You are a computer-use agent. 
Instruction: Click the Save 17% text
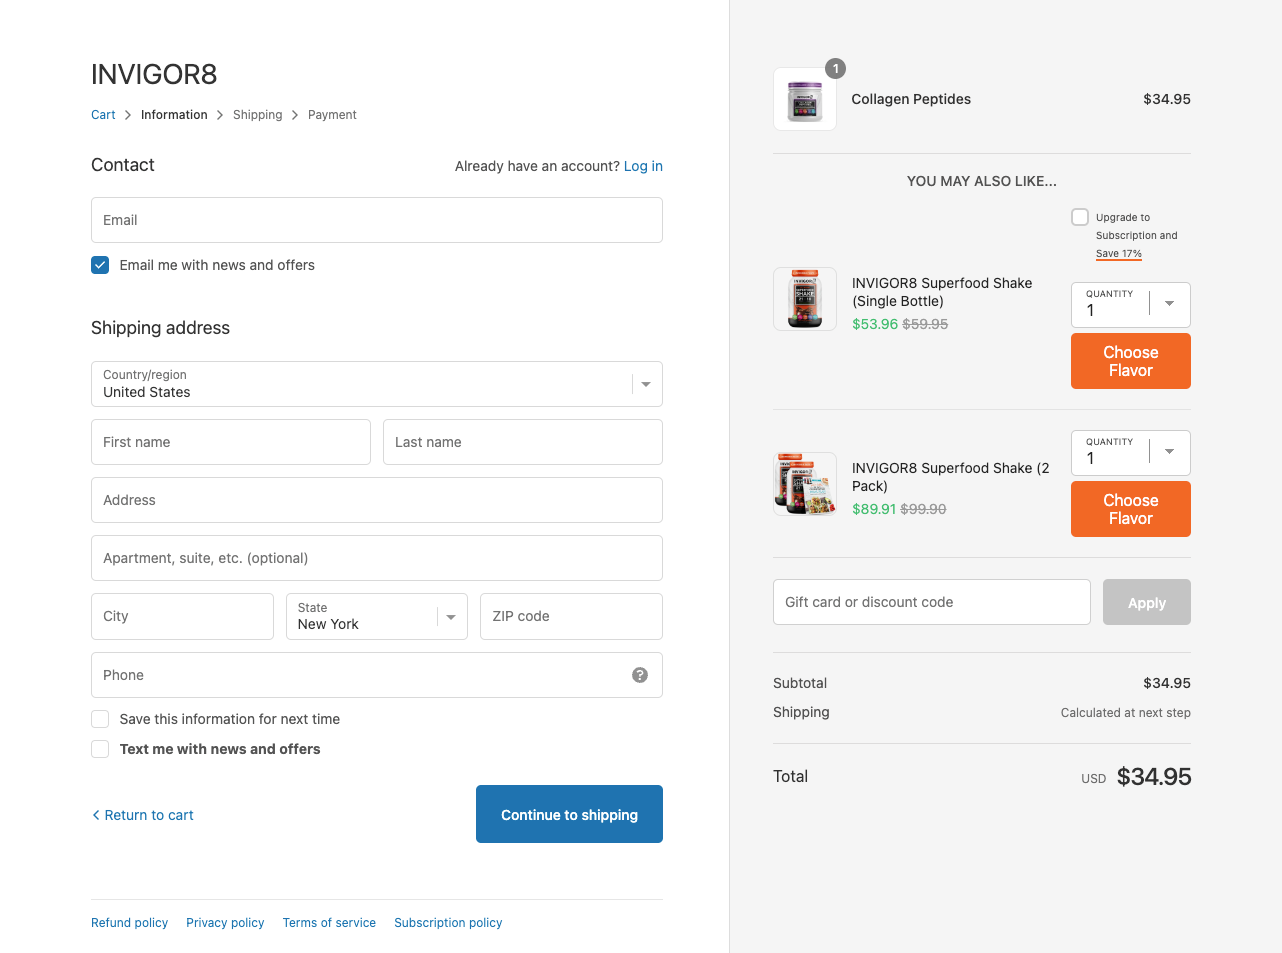pos(1119,254)
